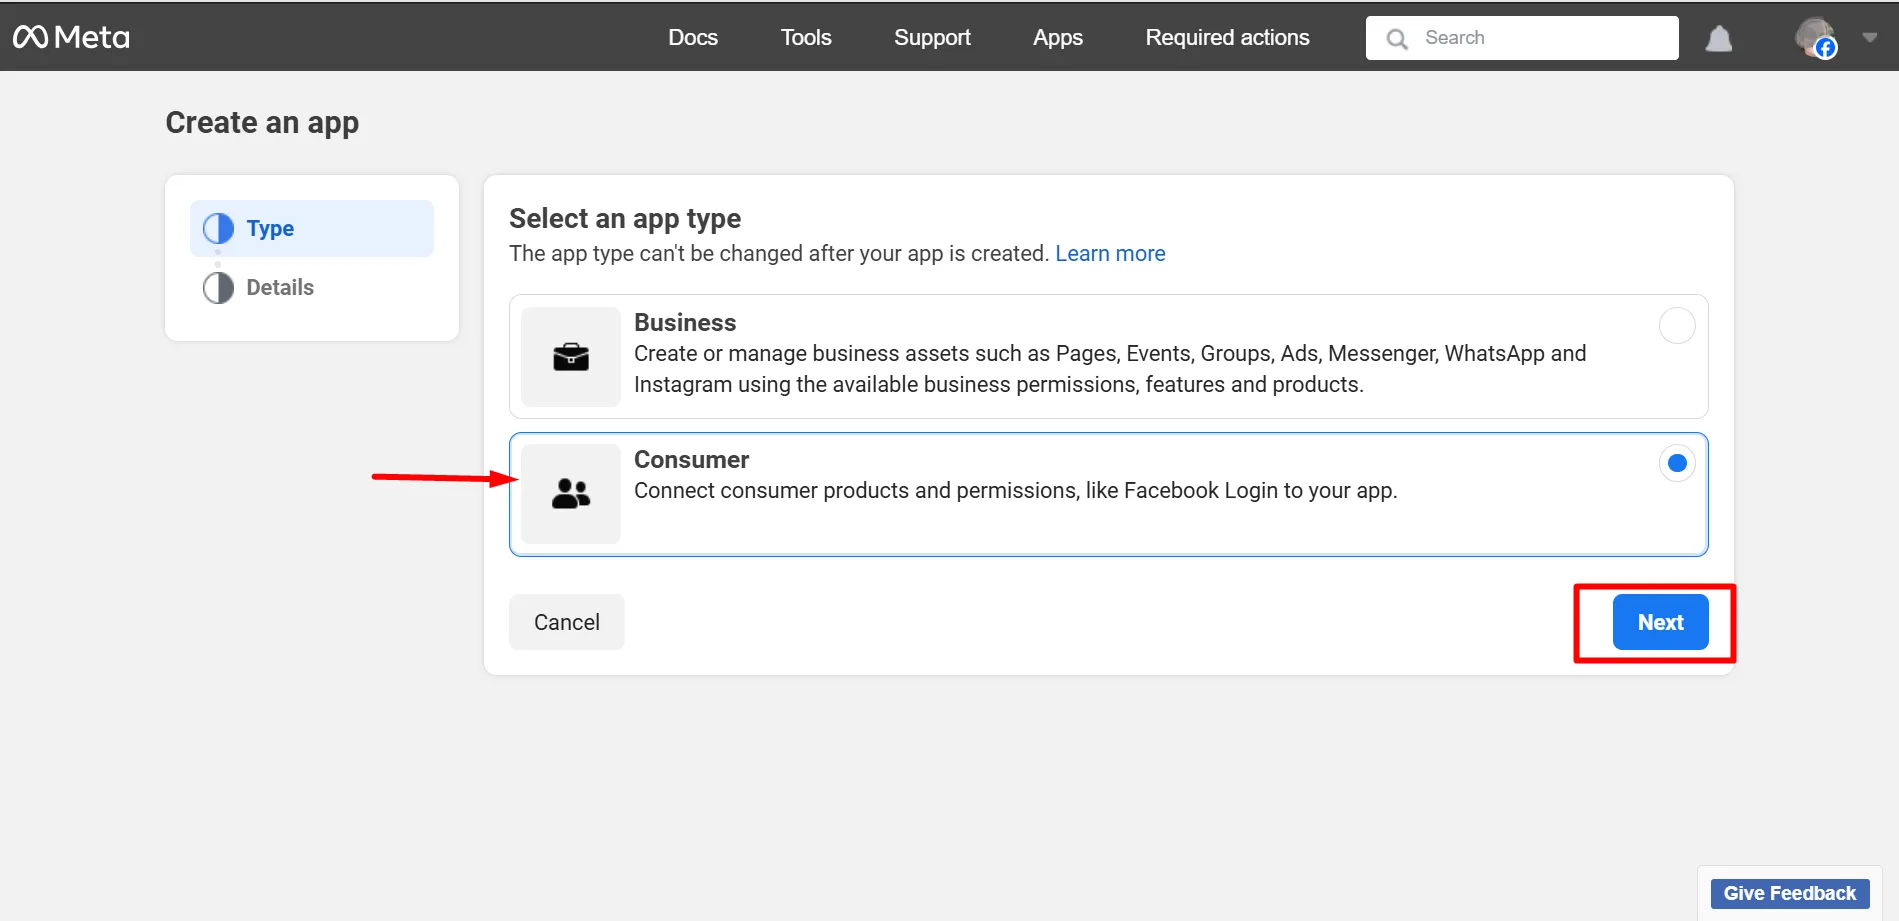The height and width of the screenshot is (921, 1899).
Task: Click the Next button
Action: [x=1661, y=622]
